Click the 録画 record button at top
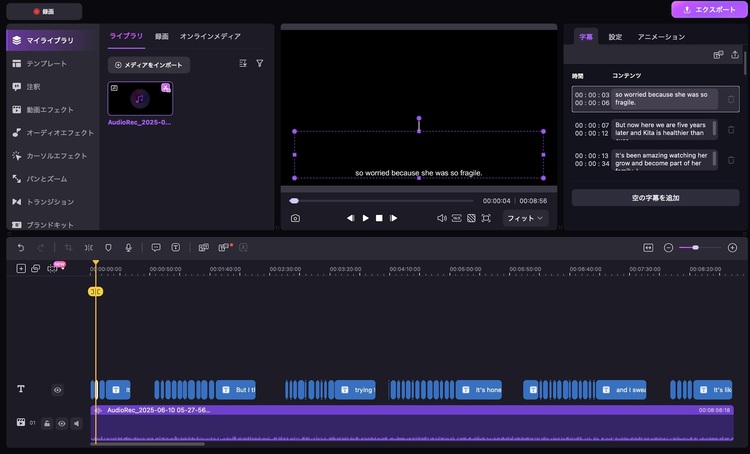Viewport: 750px width, 454px height. coord(44,11)
